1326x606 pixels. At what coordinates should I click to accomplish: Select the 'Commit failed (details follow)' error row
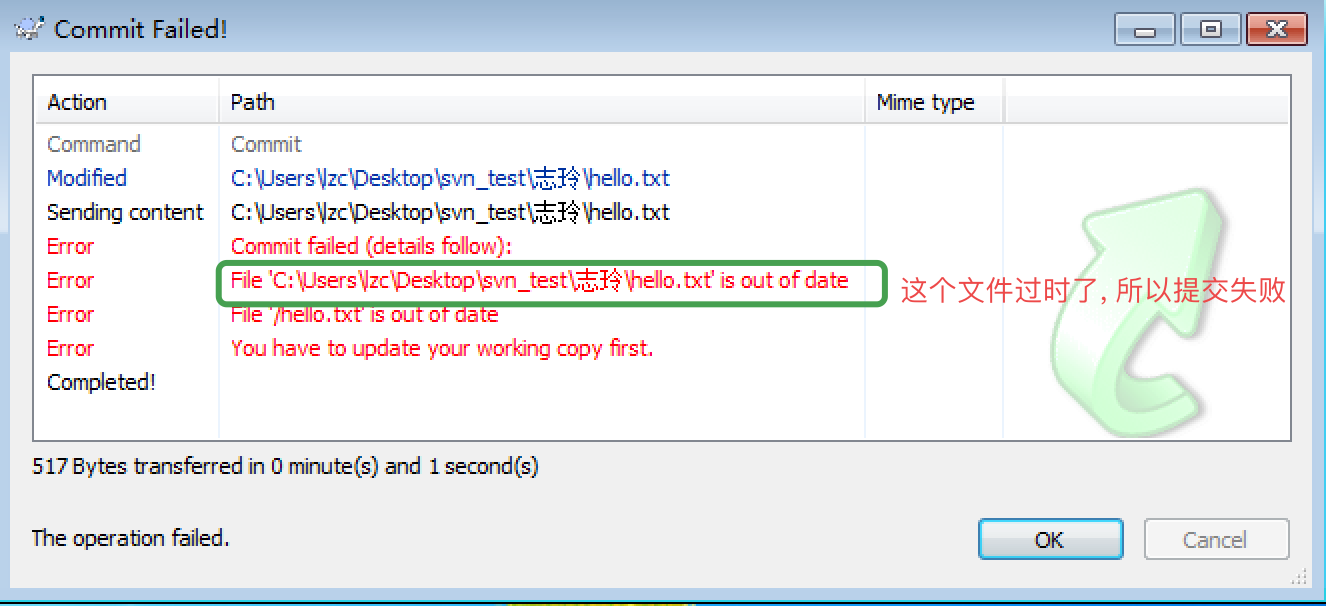(370, 246)
